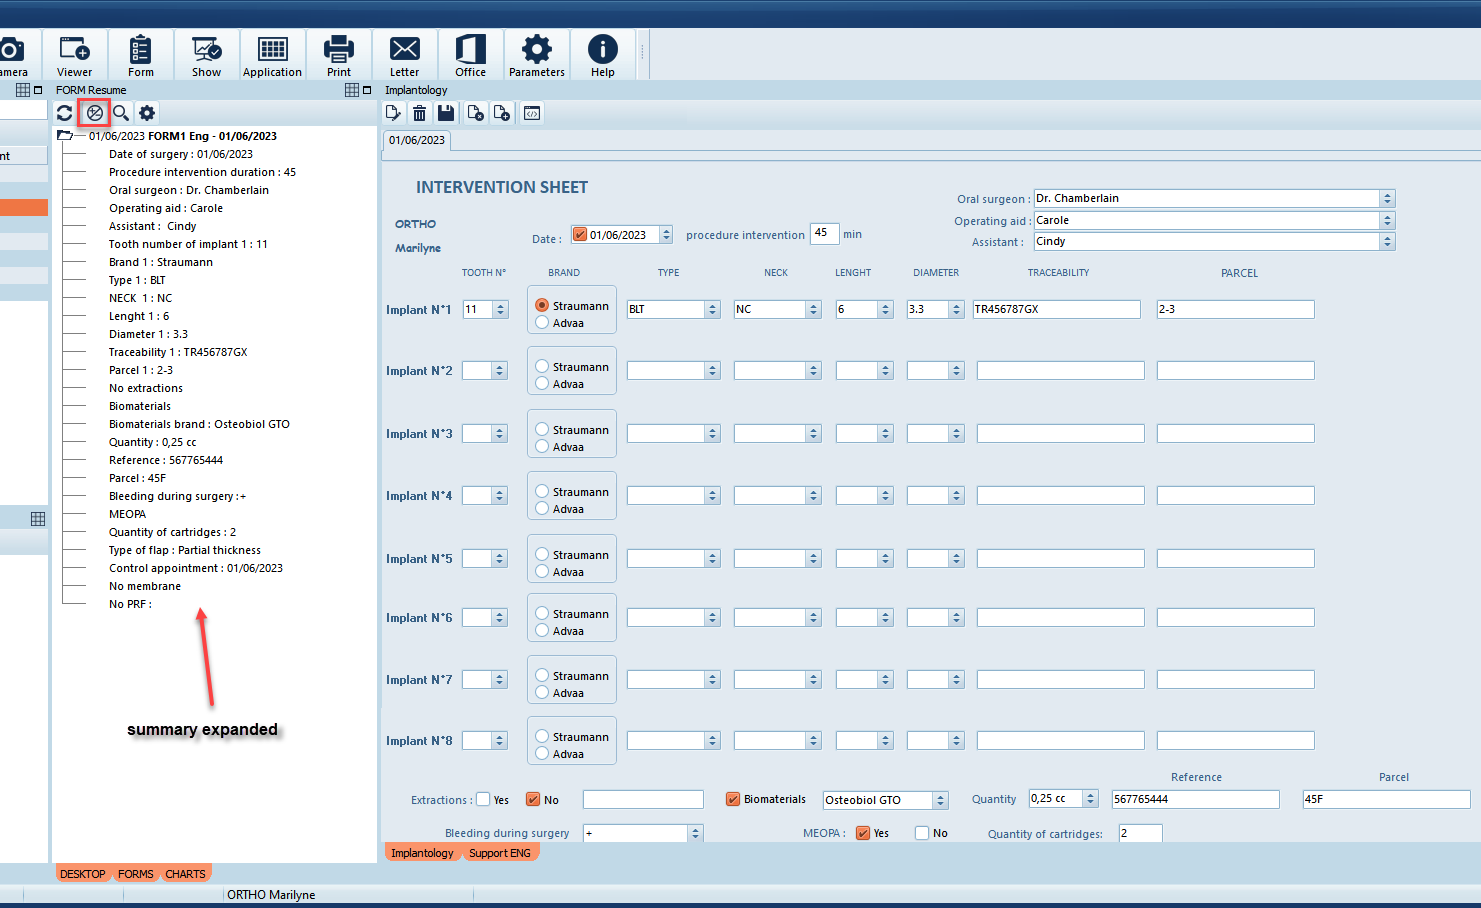Check the Extractions Yes checkbox
Image resolution: width=1481 pixels, height=908 pixels.
[x=484, y=799]
